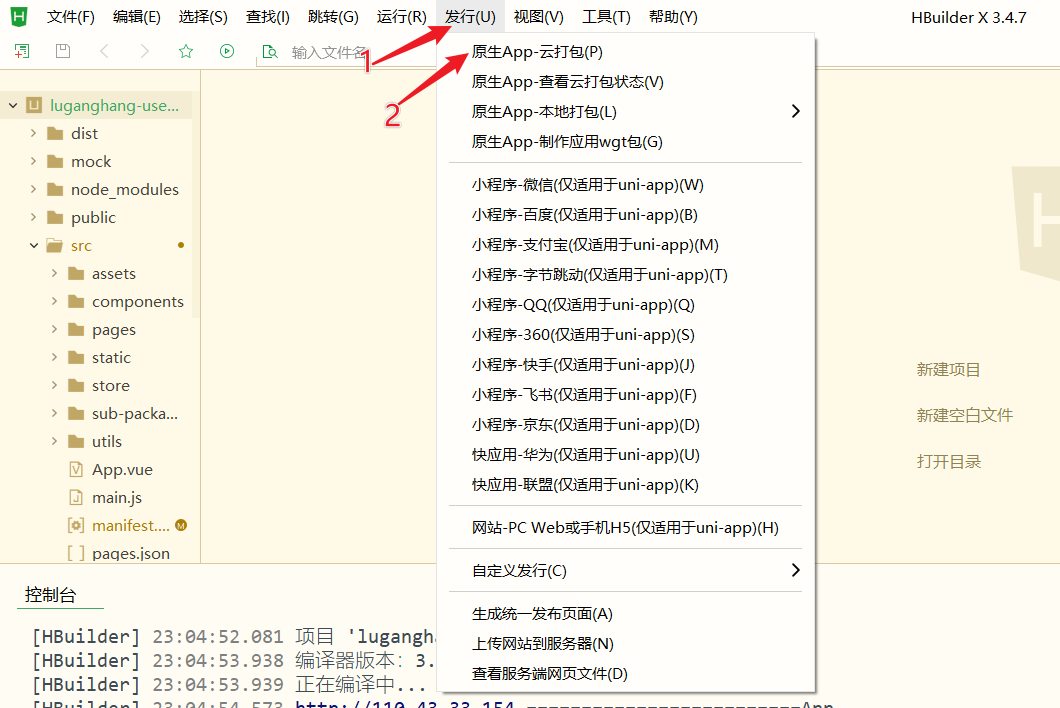Screen dimensions: 1060x708
Task: Click the 新建项目 link
Action: click(948, 370)
